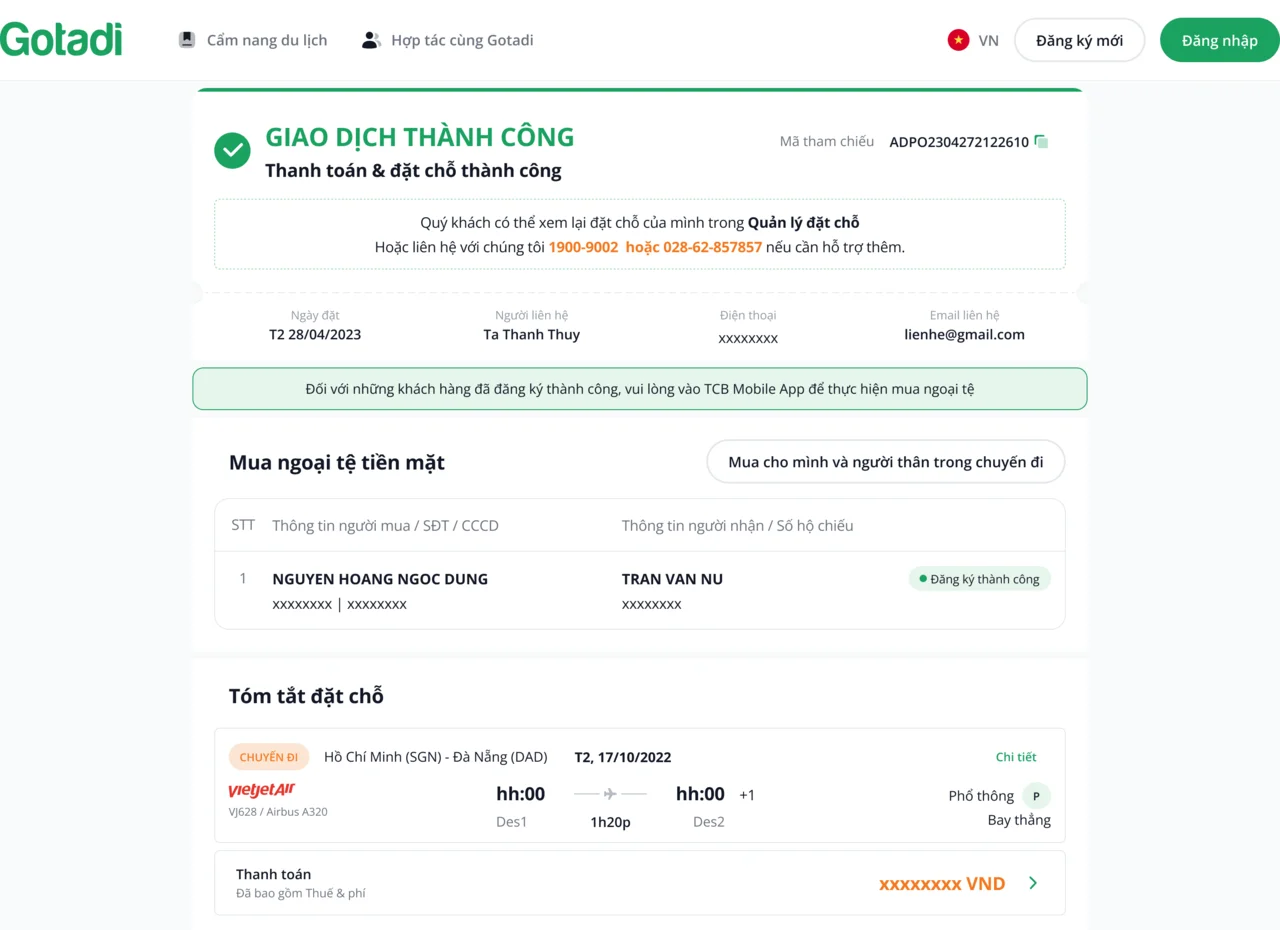
Task: Click the Đăng ký mới button
Action: pyautogui.click(x=1079, y=40)
